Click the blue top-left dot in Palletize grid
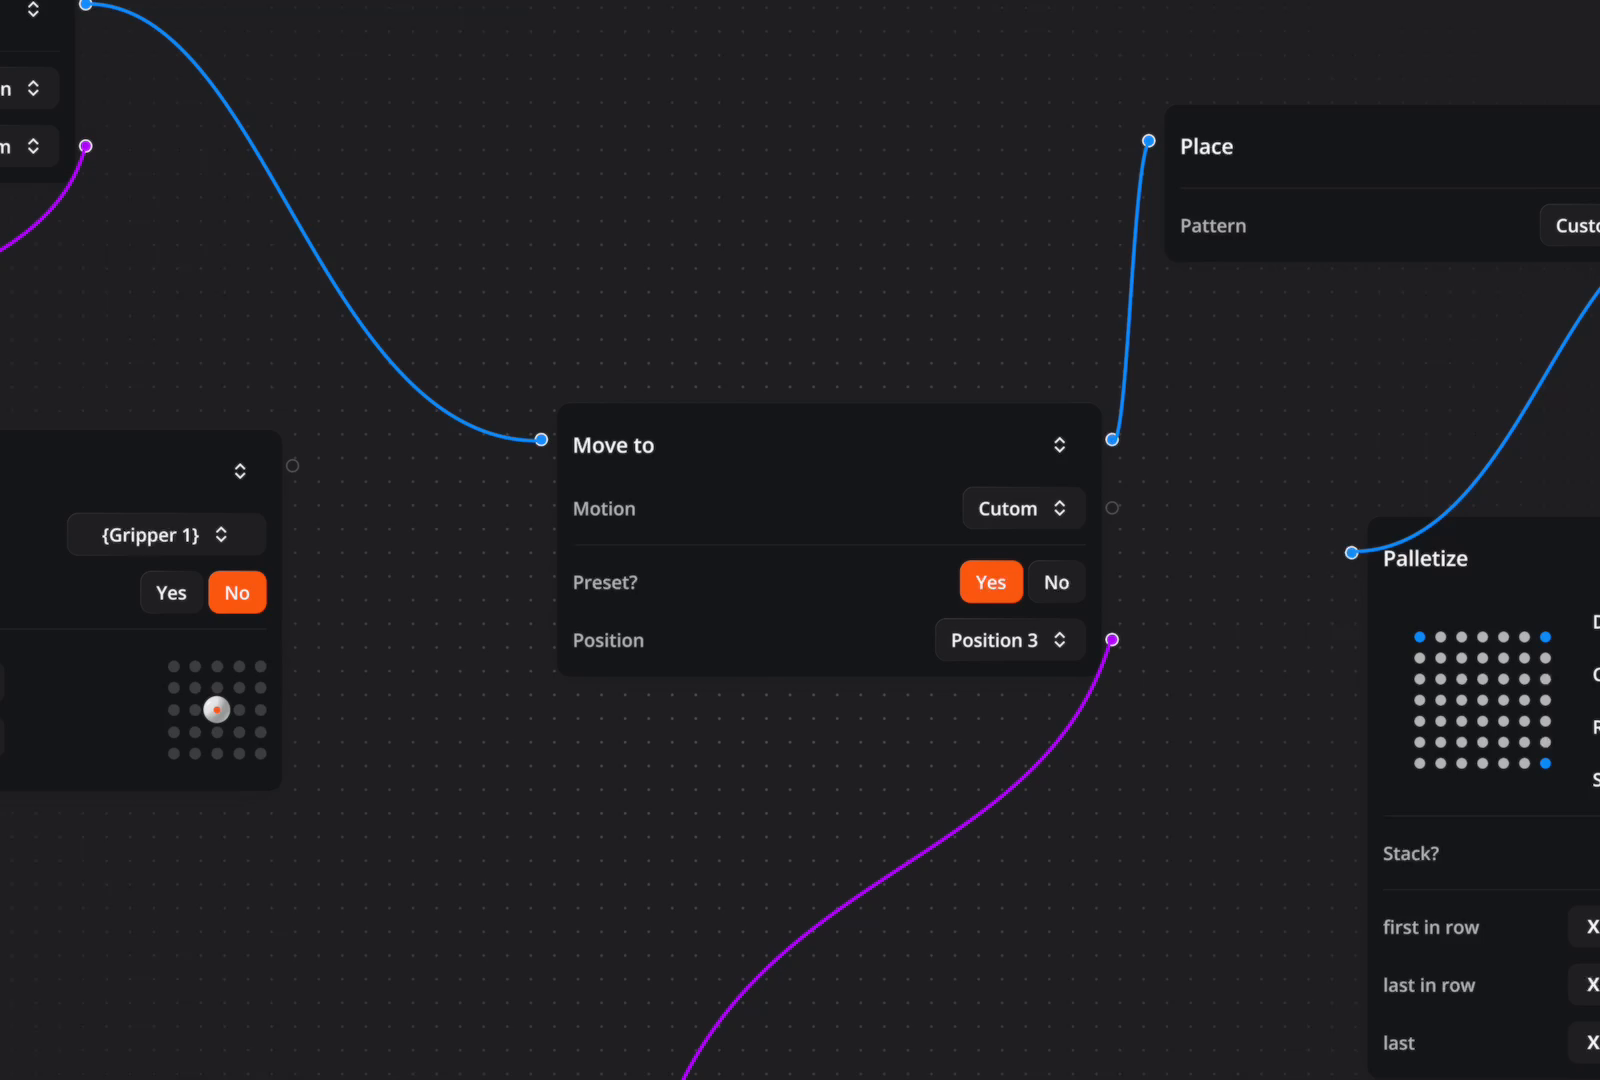The image size is (1600, 1080). [1418, 636]
